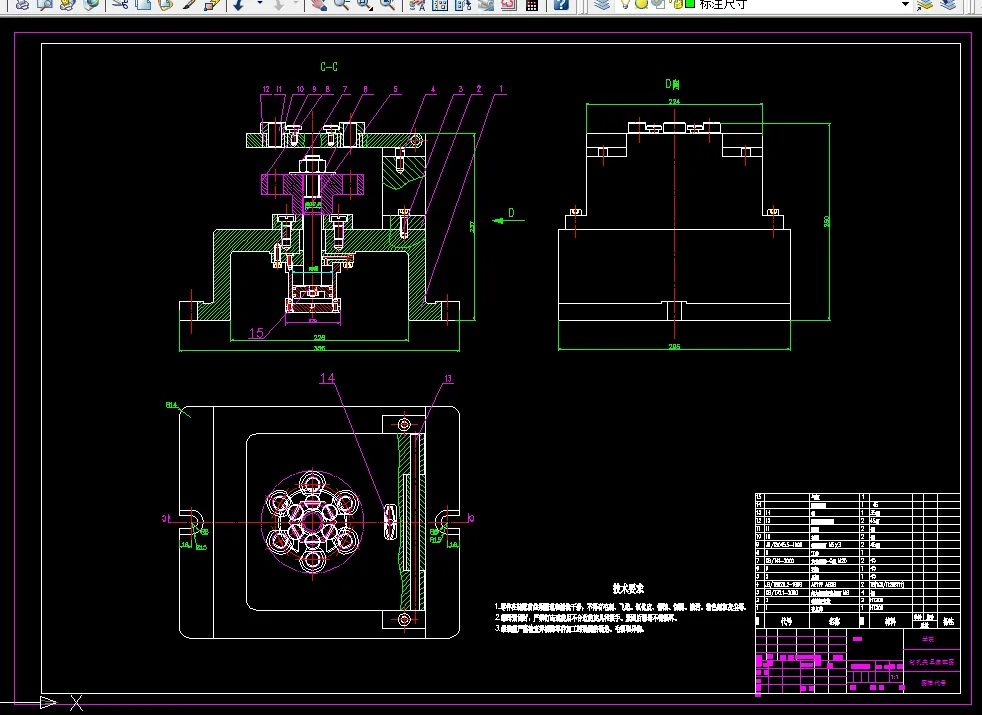Image resolution: width=982 pixels, height=715 pixels.
Task: Click the Publish icon
Action: 68,4
